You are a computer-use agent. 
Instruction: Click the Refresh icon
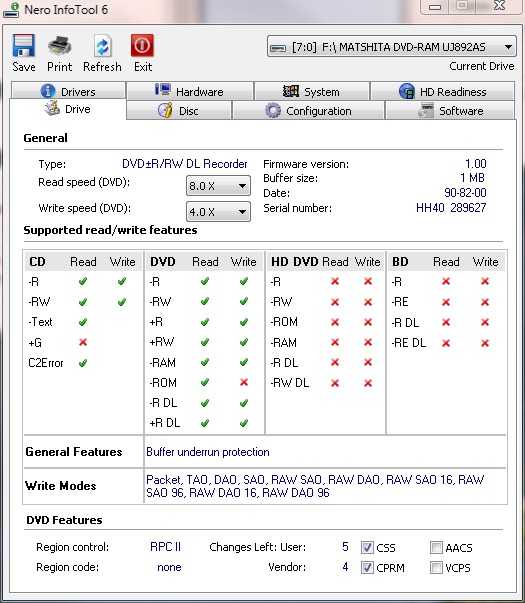click(103, 46)
